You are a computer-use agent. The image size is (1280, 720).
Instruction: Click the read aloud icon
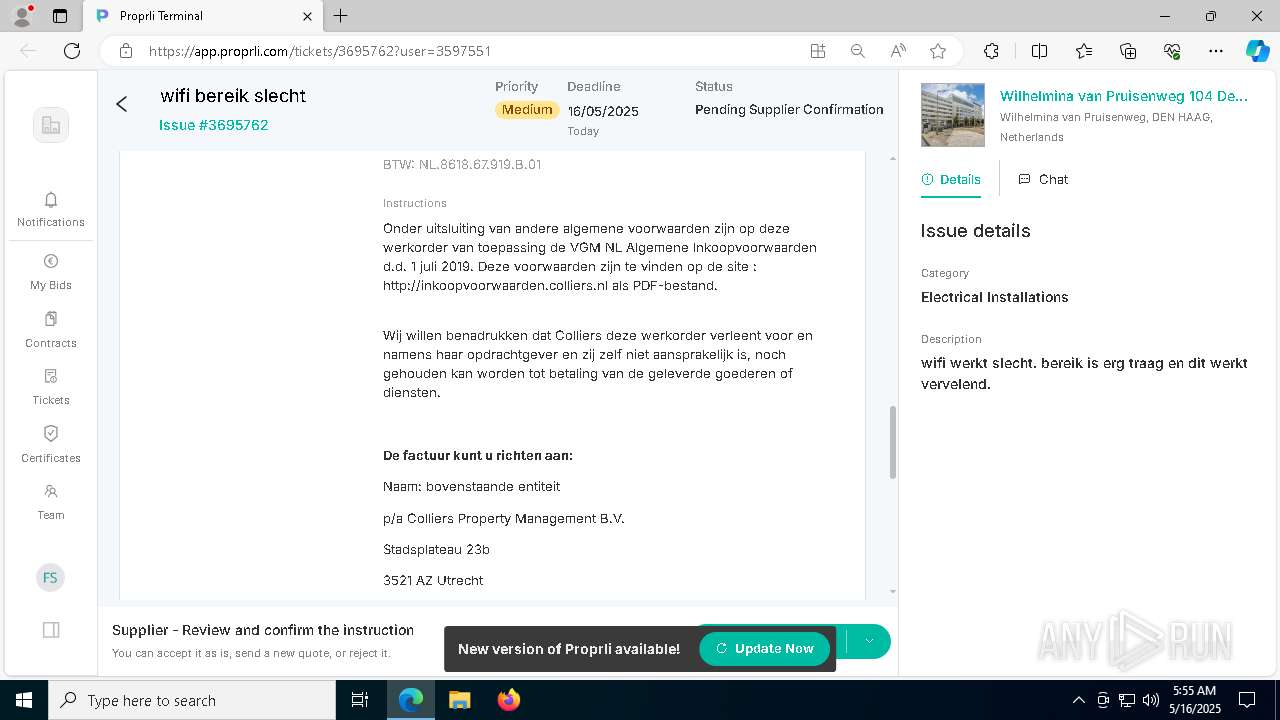point(898,51)
